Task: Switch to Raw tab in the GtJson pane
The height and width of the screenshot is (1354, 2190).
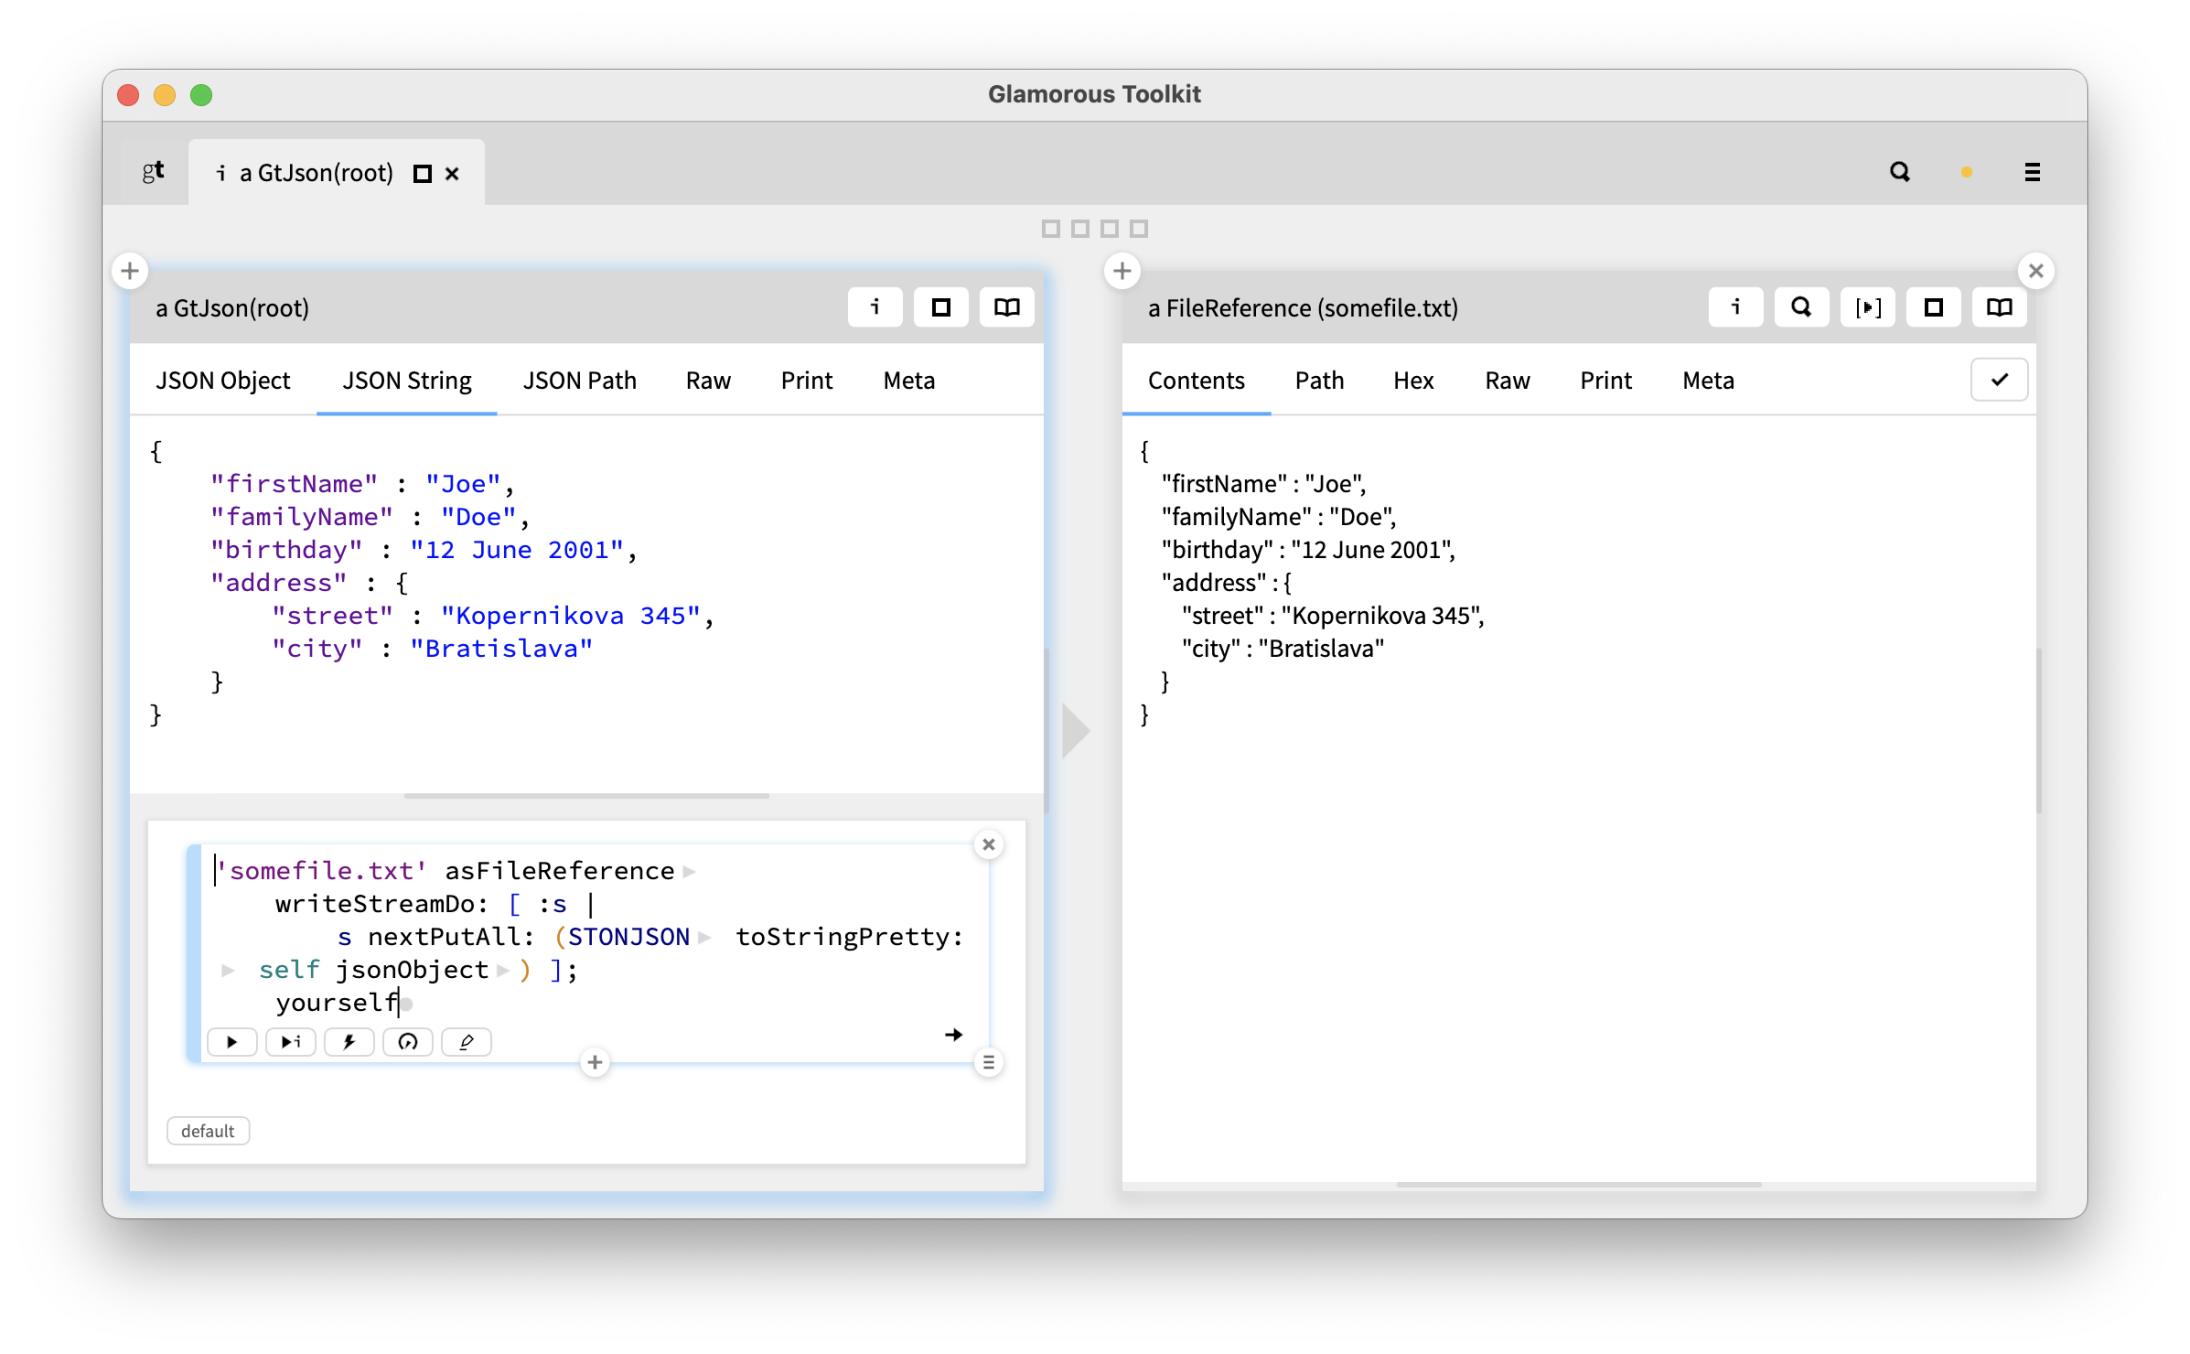Action: pos(708,381)
